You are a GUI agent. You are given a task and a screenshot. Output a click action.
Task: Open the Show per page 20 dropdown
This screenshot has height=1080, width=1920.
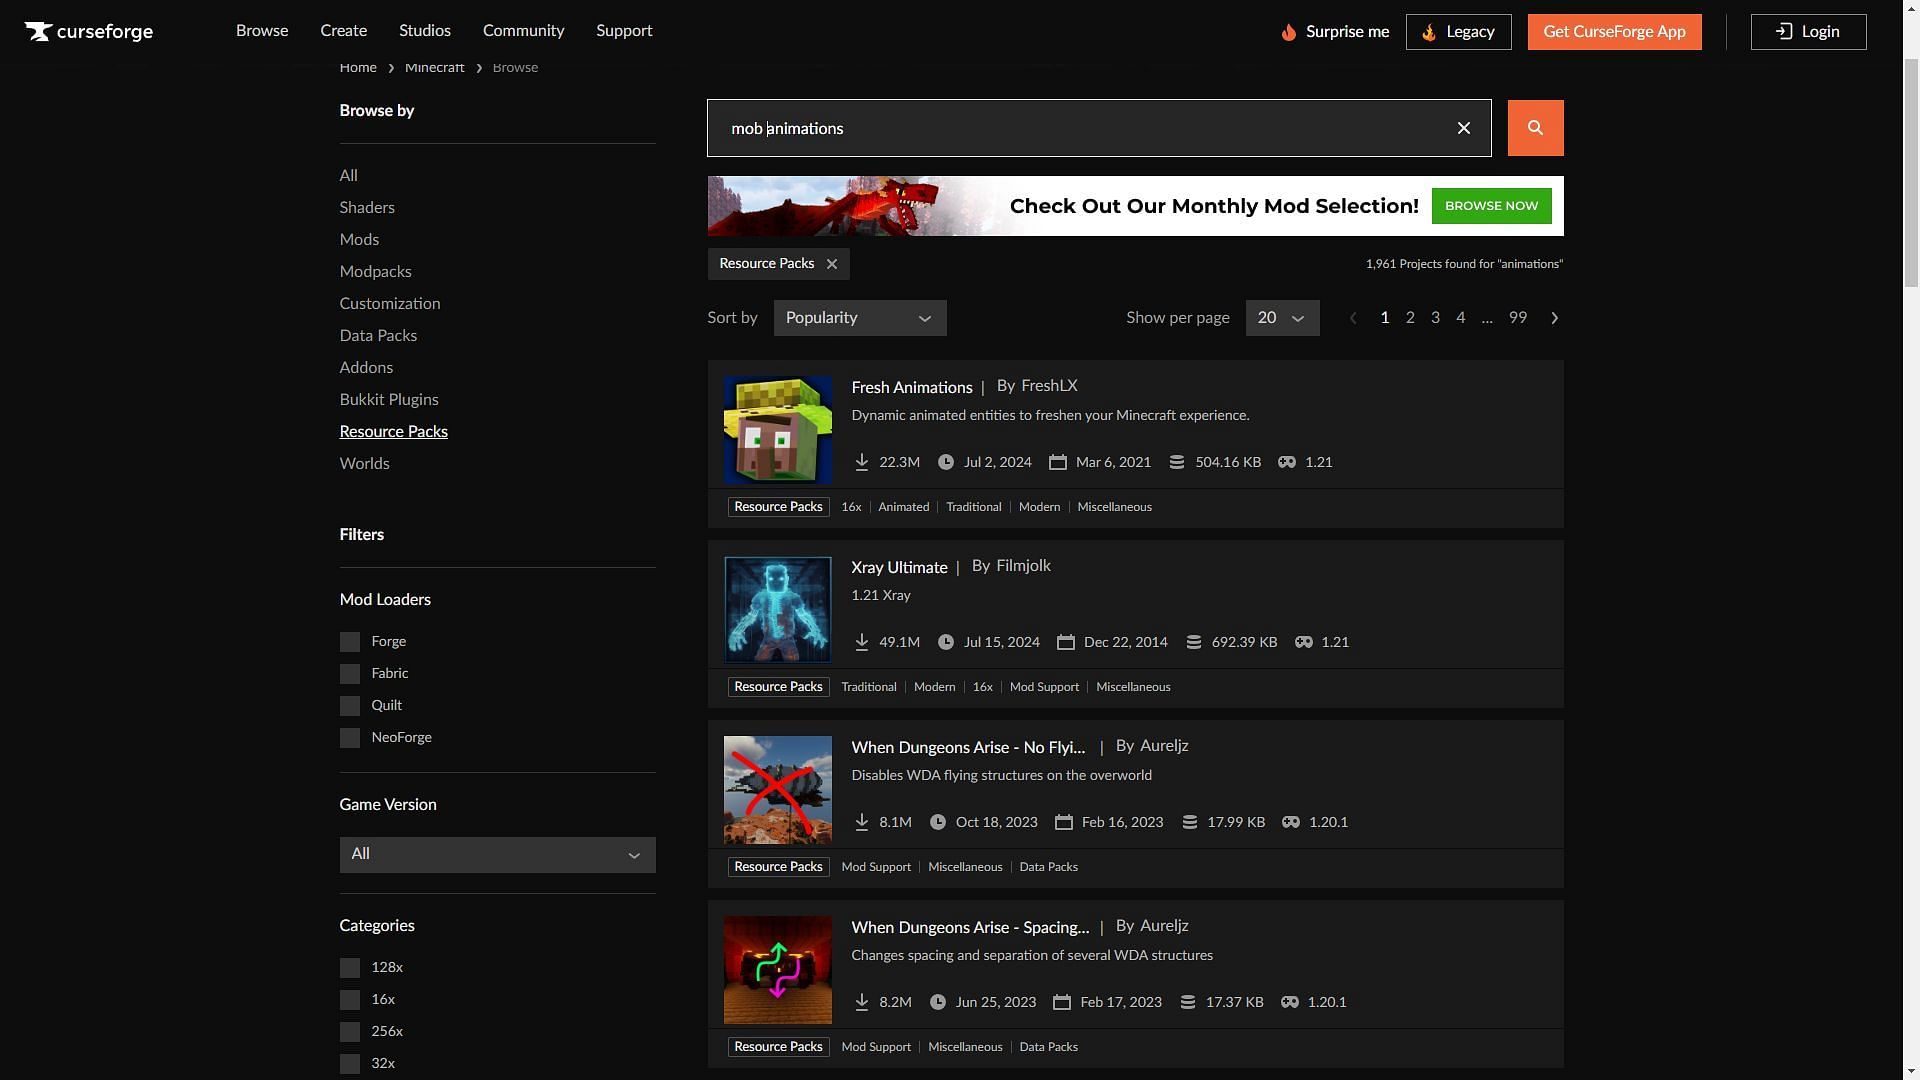pos(1282,318)
